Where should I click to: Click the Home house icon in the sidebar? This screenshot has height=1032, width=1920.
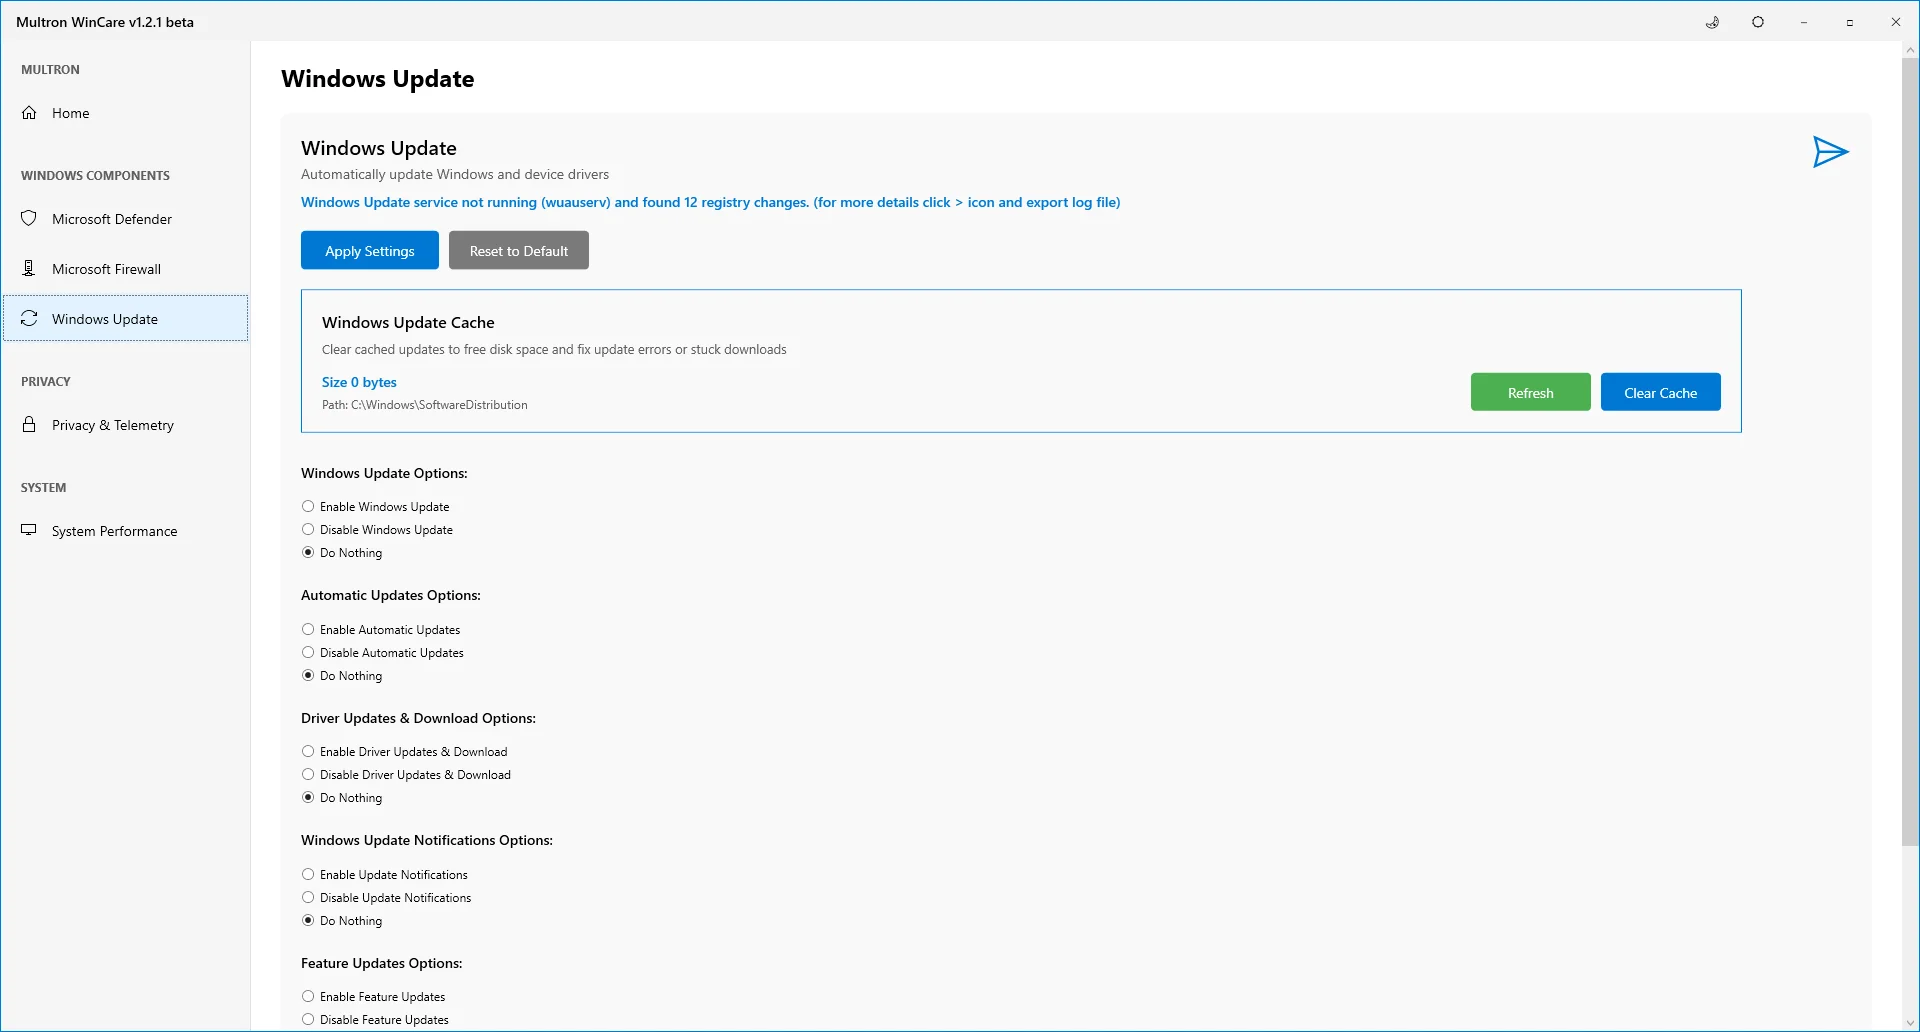click(x=30, y=113)
